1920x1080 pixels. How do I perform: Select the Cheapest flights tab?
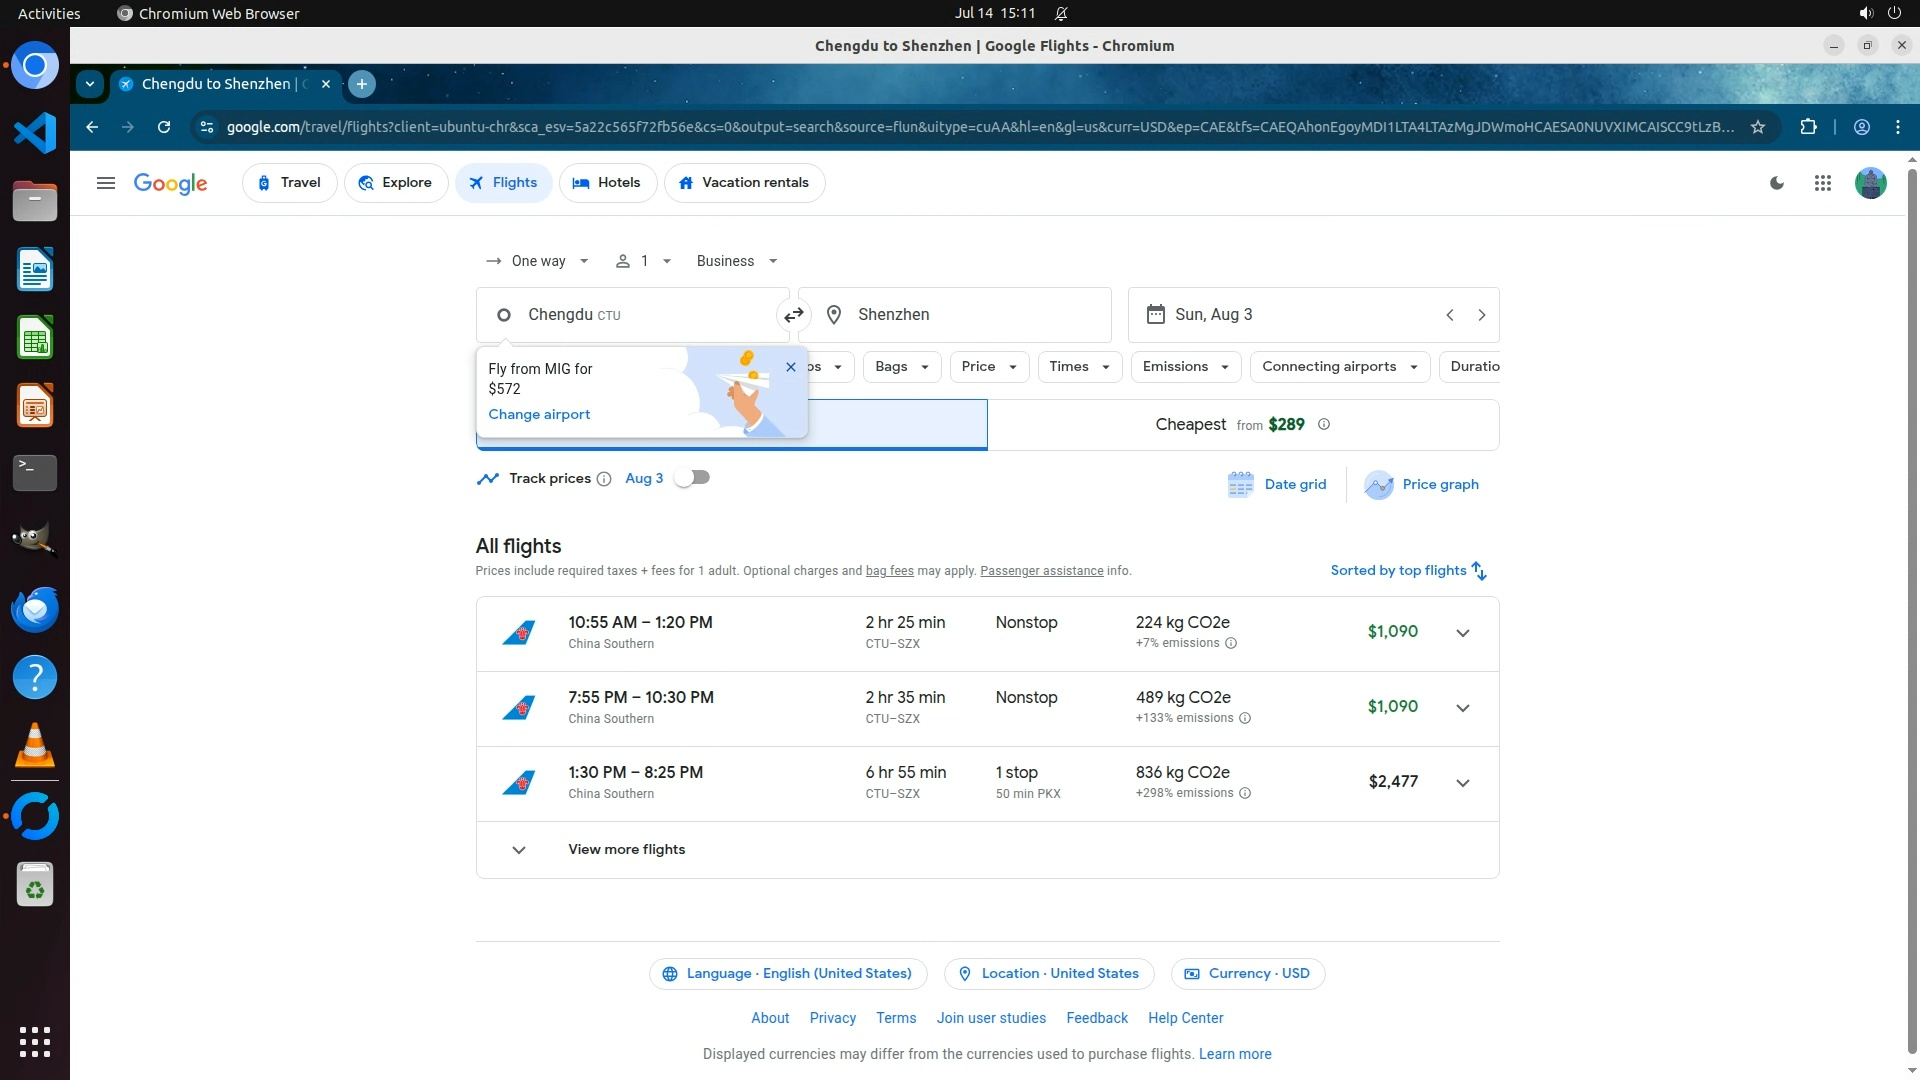1242,425
